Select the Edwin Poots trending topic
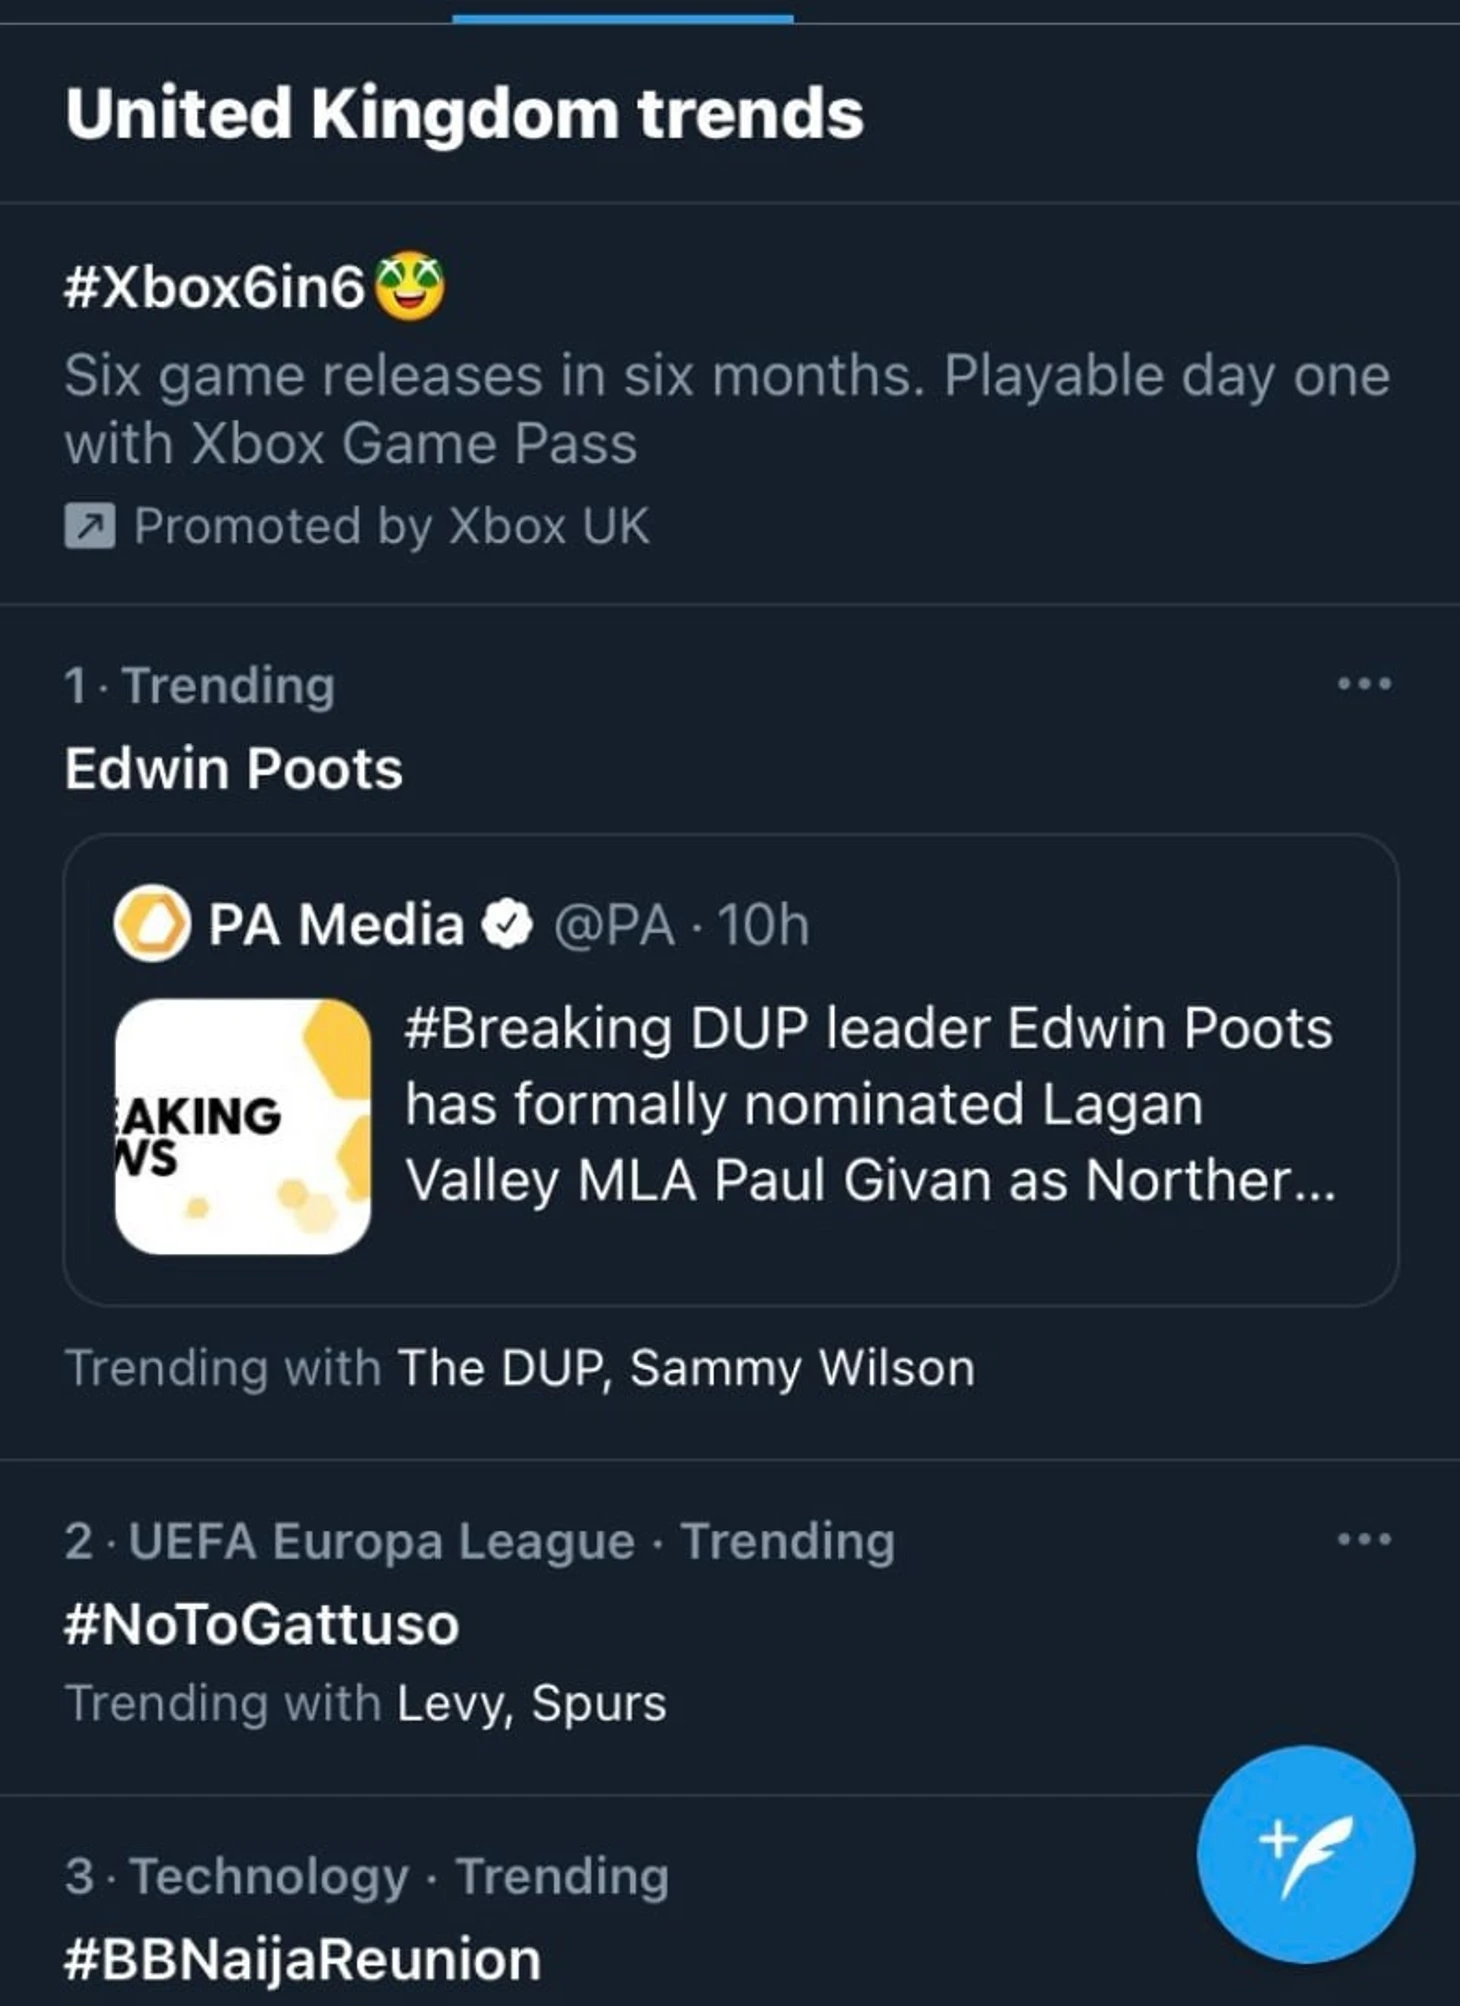Image resolution: width=1460 pixels, height=2006 pixels. [234, 769]
